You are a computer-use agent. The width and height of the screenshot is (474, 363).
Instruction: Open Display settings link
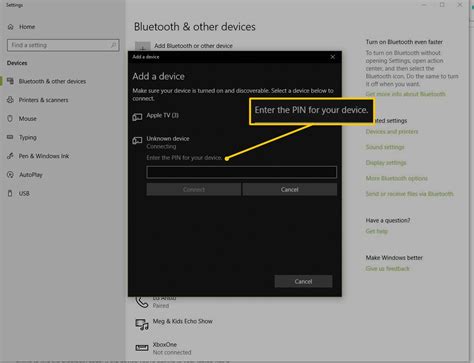coord(386,163)
